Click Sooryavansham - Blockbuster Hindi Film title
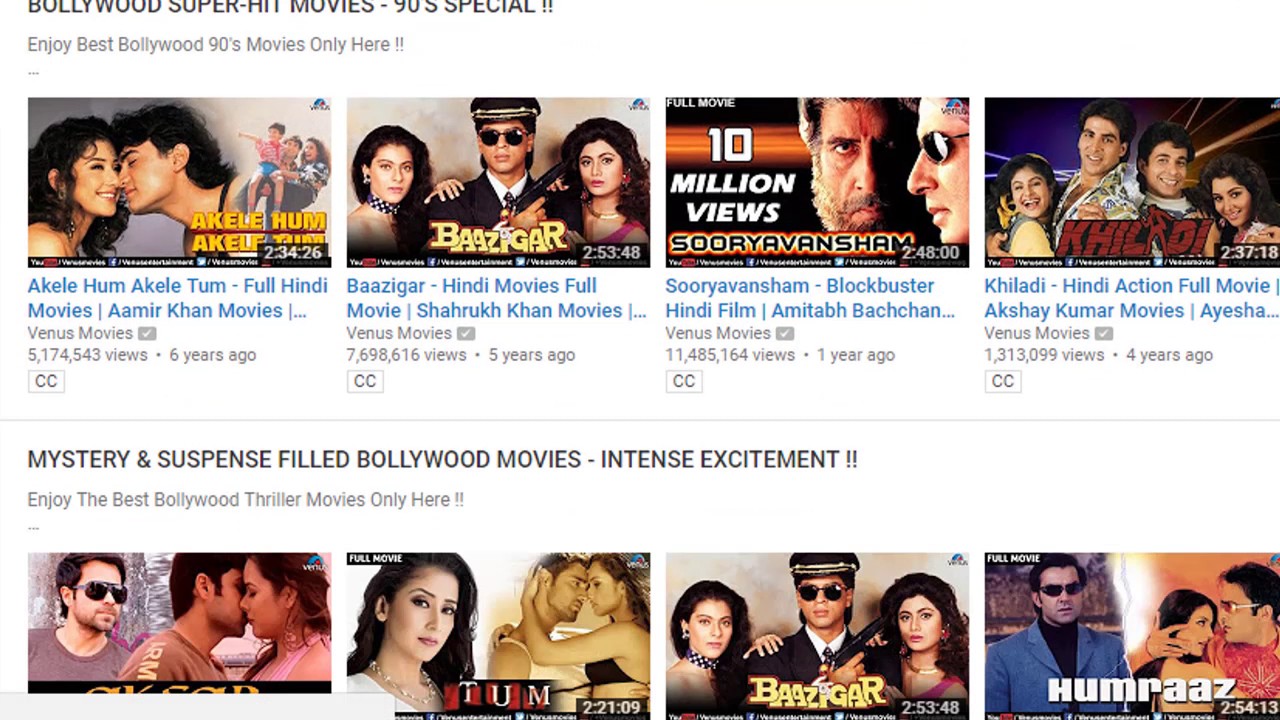1280x720 pixels. [810, 298]
